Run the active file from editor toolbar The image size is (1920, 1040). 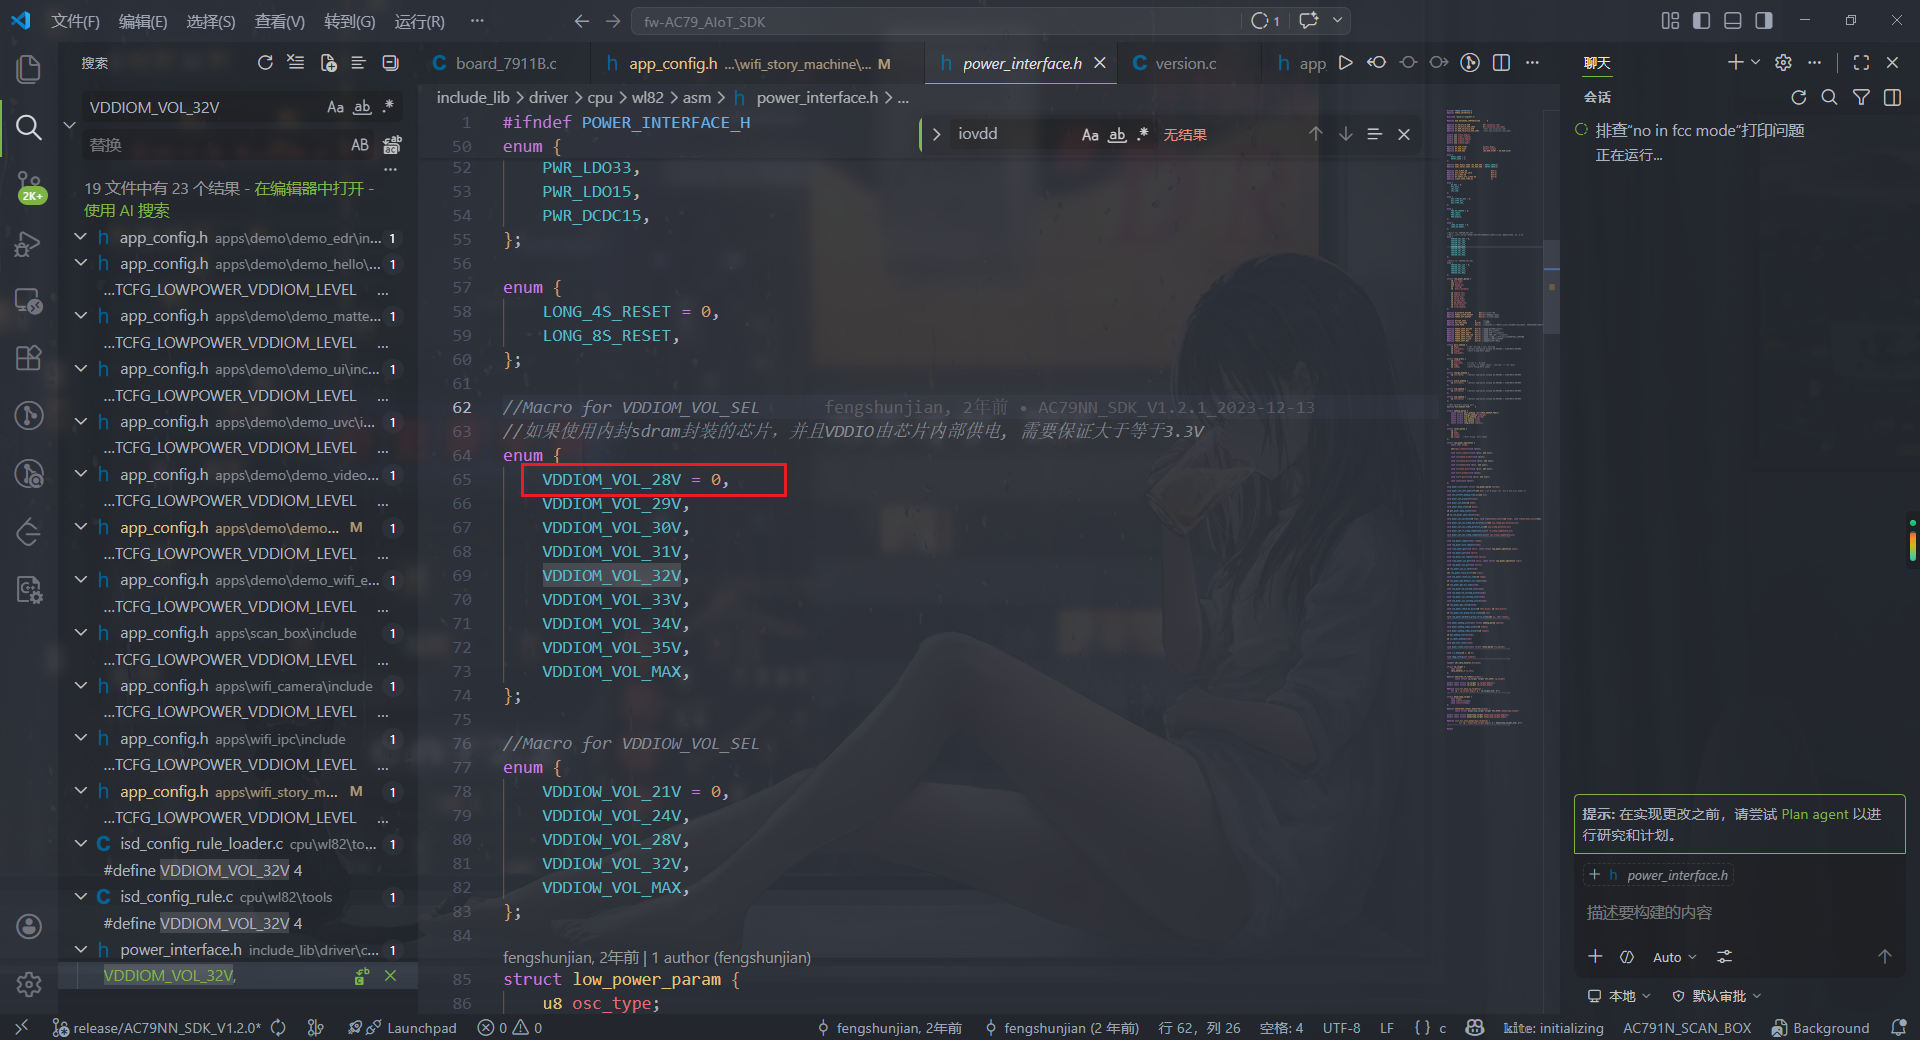coord(1346,63)
